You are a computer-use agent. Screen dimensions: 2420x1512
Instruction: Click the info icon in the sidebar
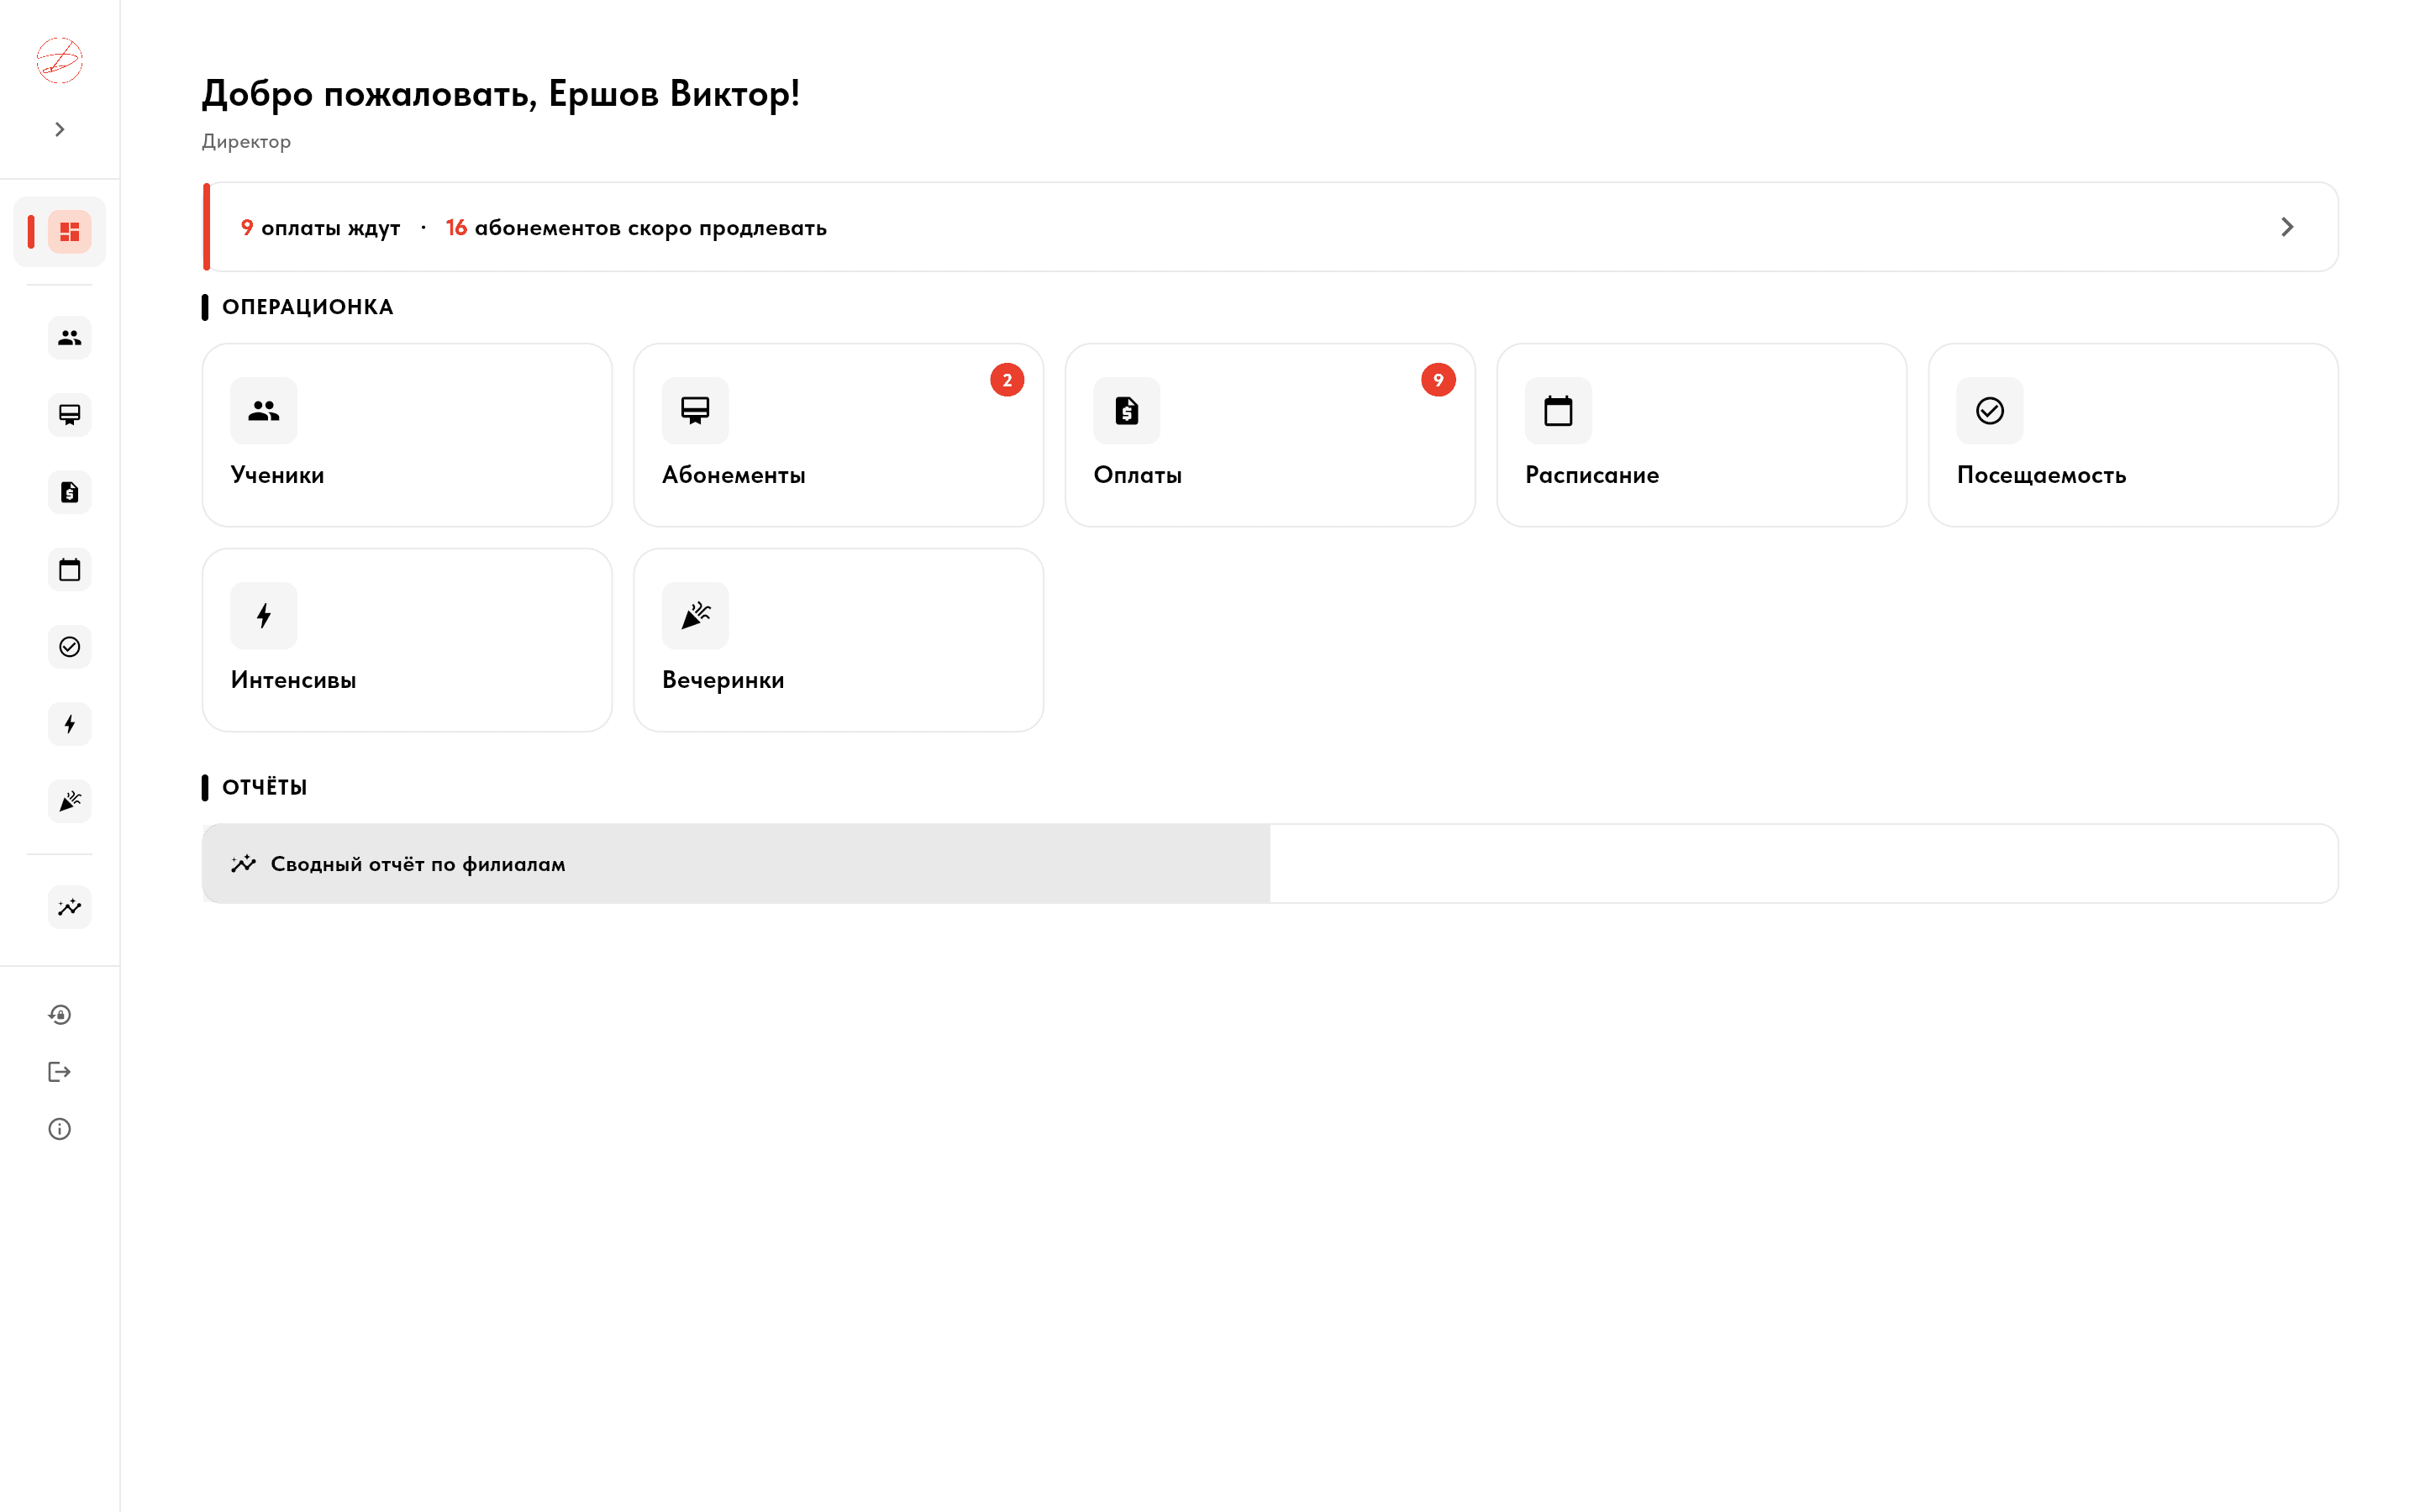click(x=59, y=1129)
